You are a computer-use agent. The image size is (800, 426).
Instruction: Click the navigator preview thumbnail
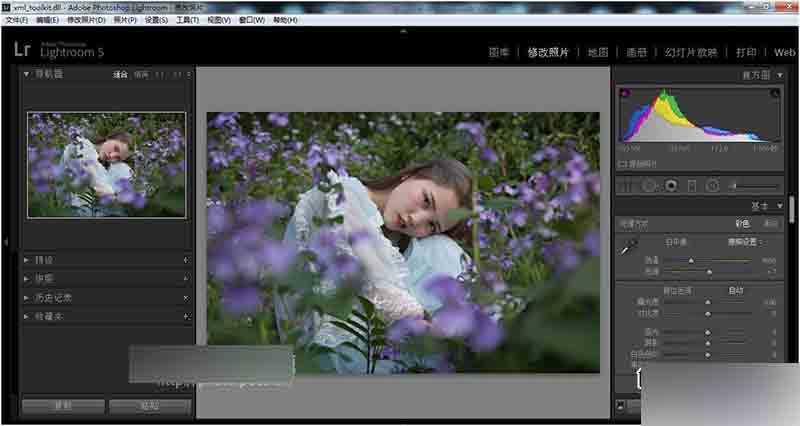click(106, 164)
